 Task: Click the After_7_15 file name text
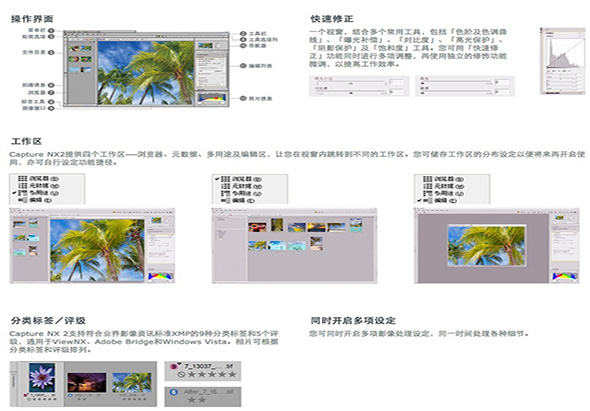pos(208,392)
